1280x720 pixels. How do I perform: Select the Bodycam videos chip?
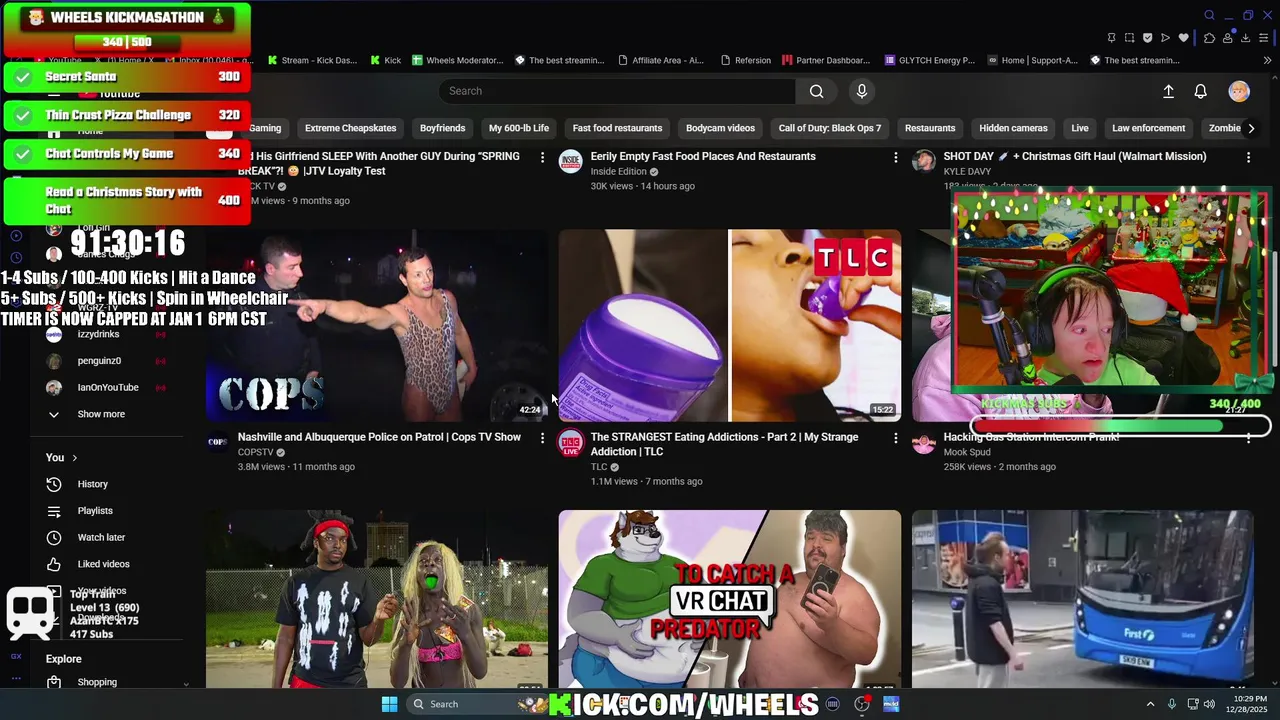720,128
